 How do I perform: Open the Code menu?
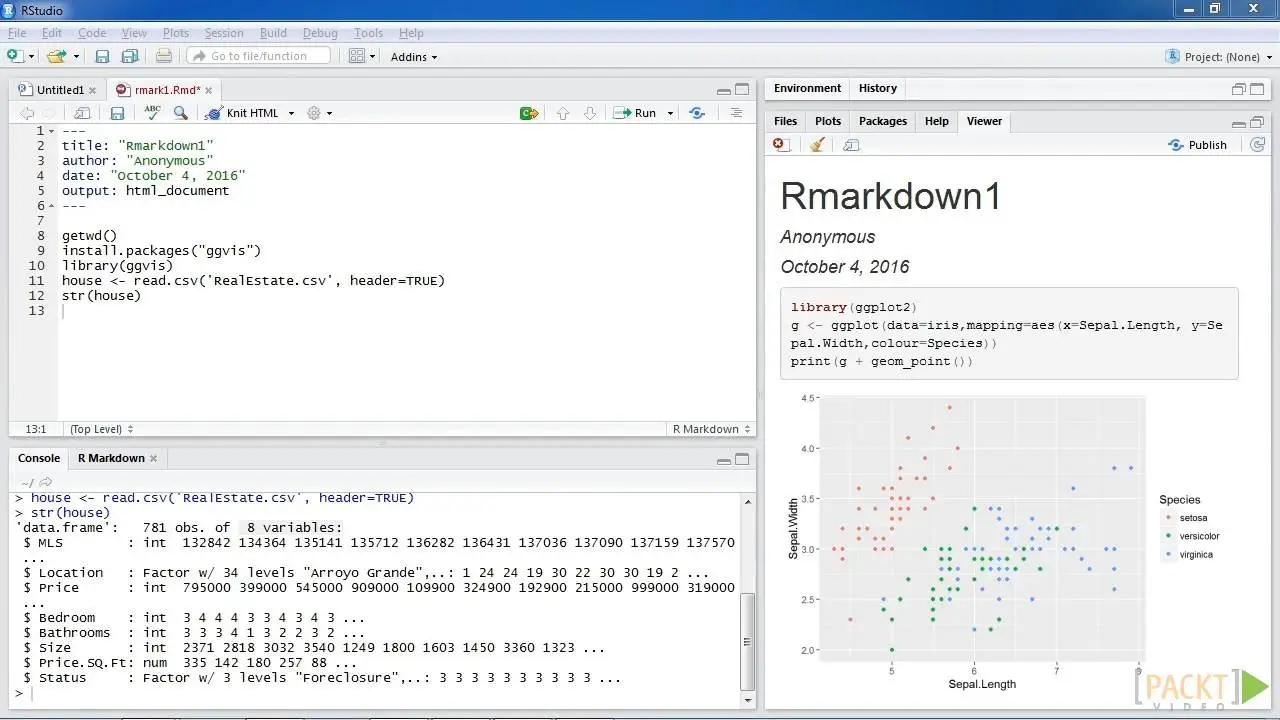[92, 33]
